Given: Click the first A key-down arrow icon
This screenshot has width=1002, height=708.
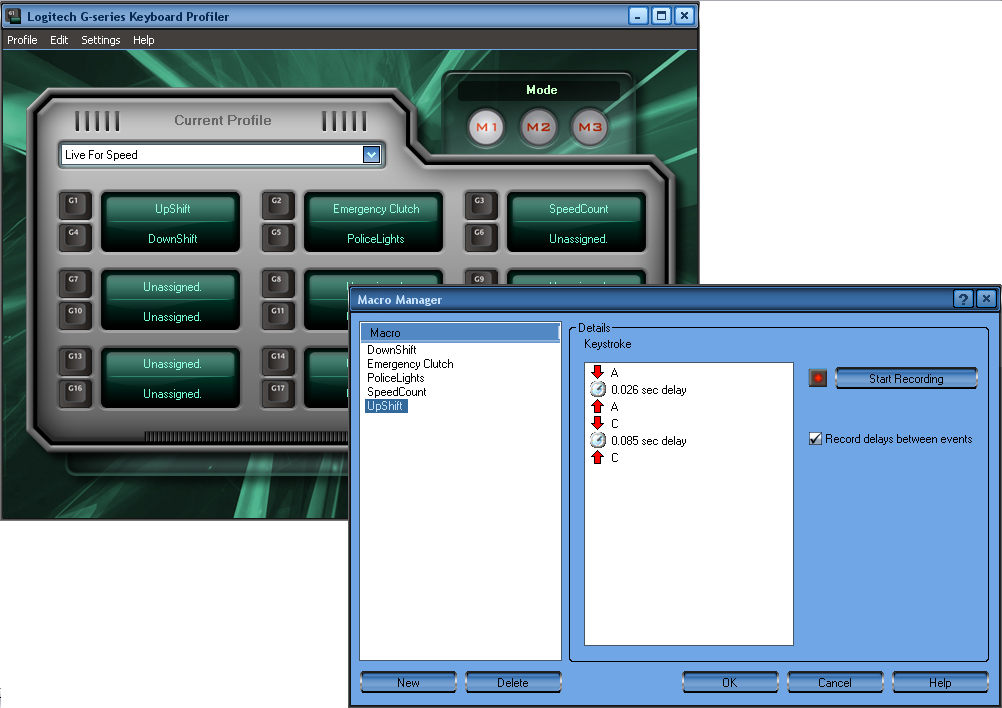Looking at the screenshot, I should (x=597, y=372).
